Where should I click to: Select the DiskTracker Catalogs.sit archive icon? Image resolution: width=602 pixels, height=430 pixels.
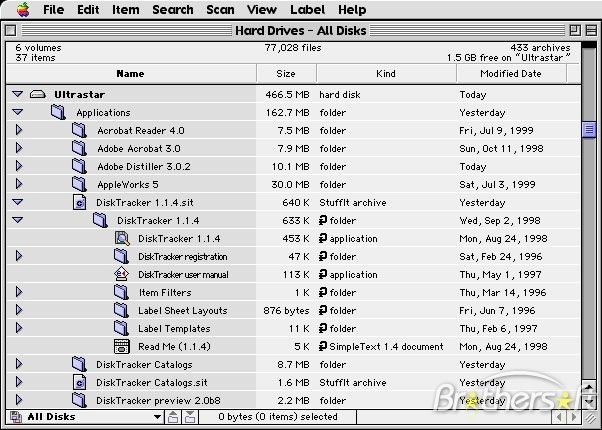pos(79,382)
